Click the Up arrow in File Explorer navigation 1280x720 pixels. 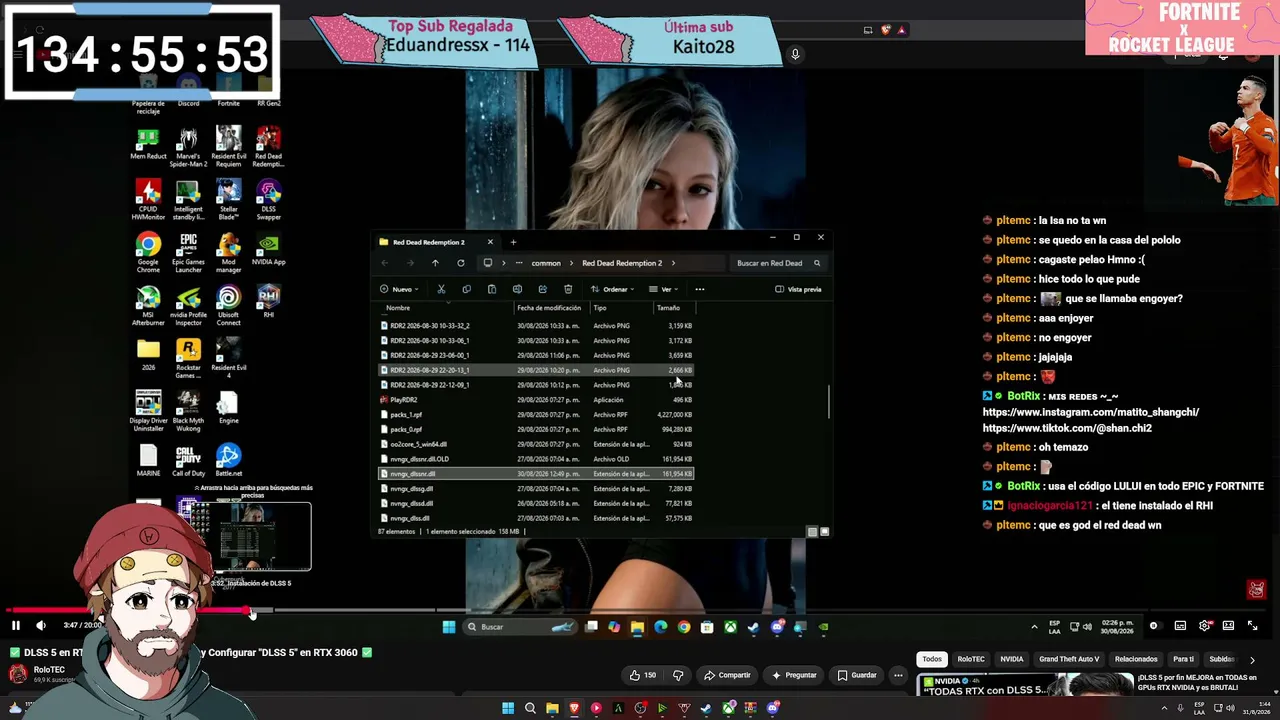[435, 263]
